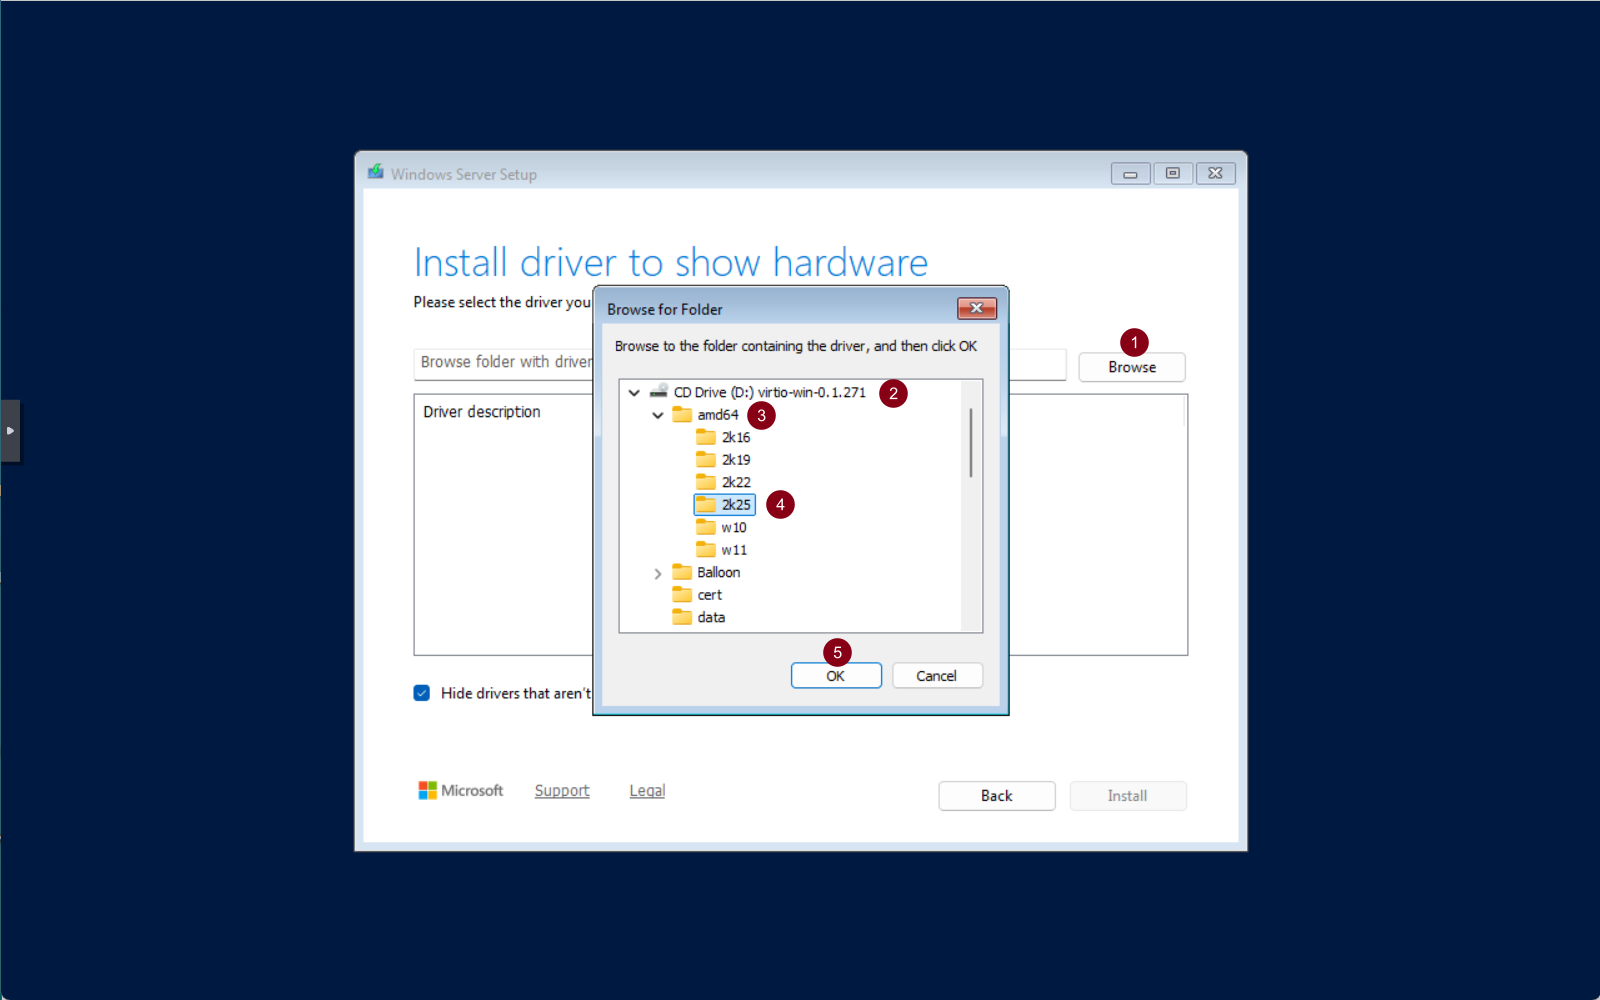
Task: Click the cert folder icon
Action: coord(682,595)
